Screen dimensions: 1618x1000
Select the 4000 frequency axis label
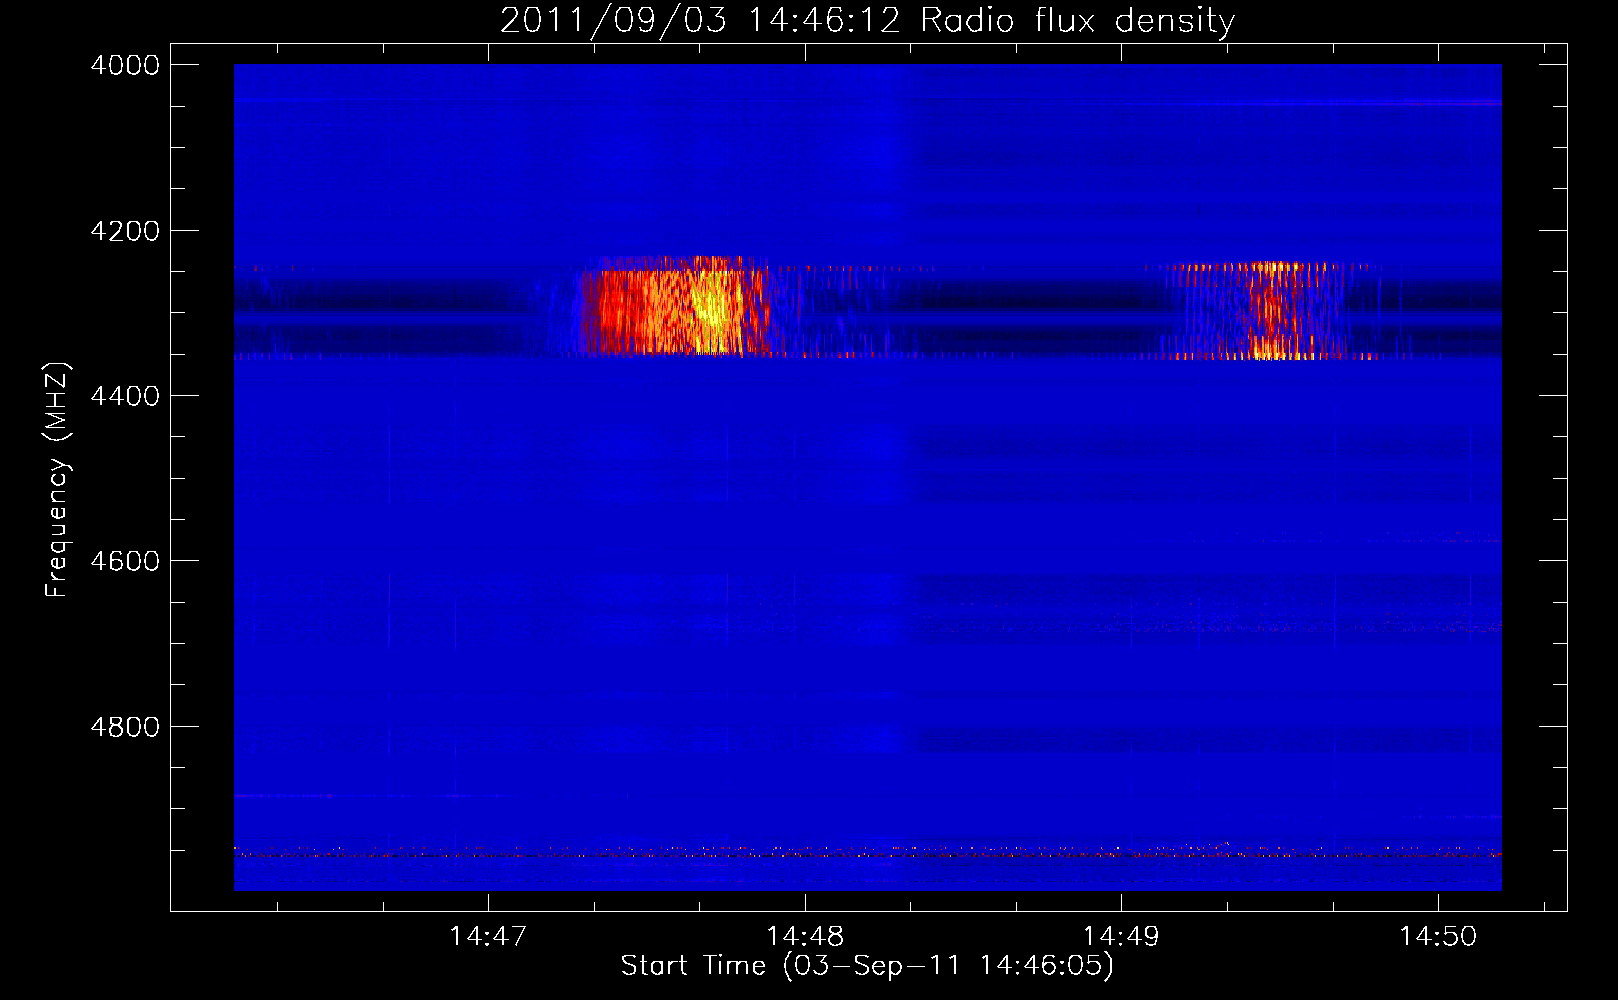[x=125, y=65]
